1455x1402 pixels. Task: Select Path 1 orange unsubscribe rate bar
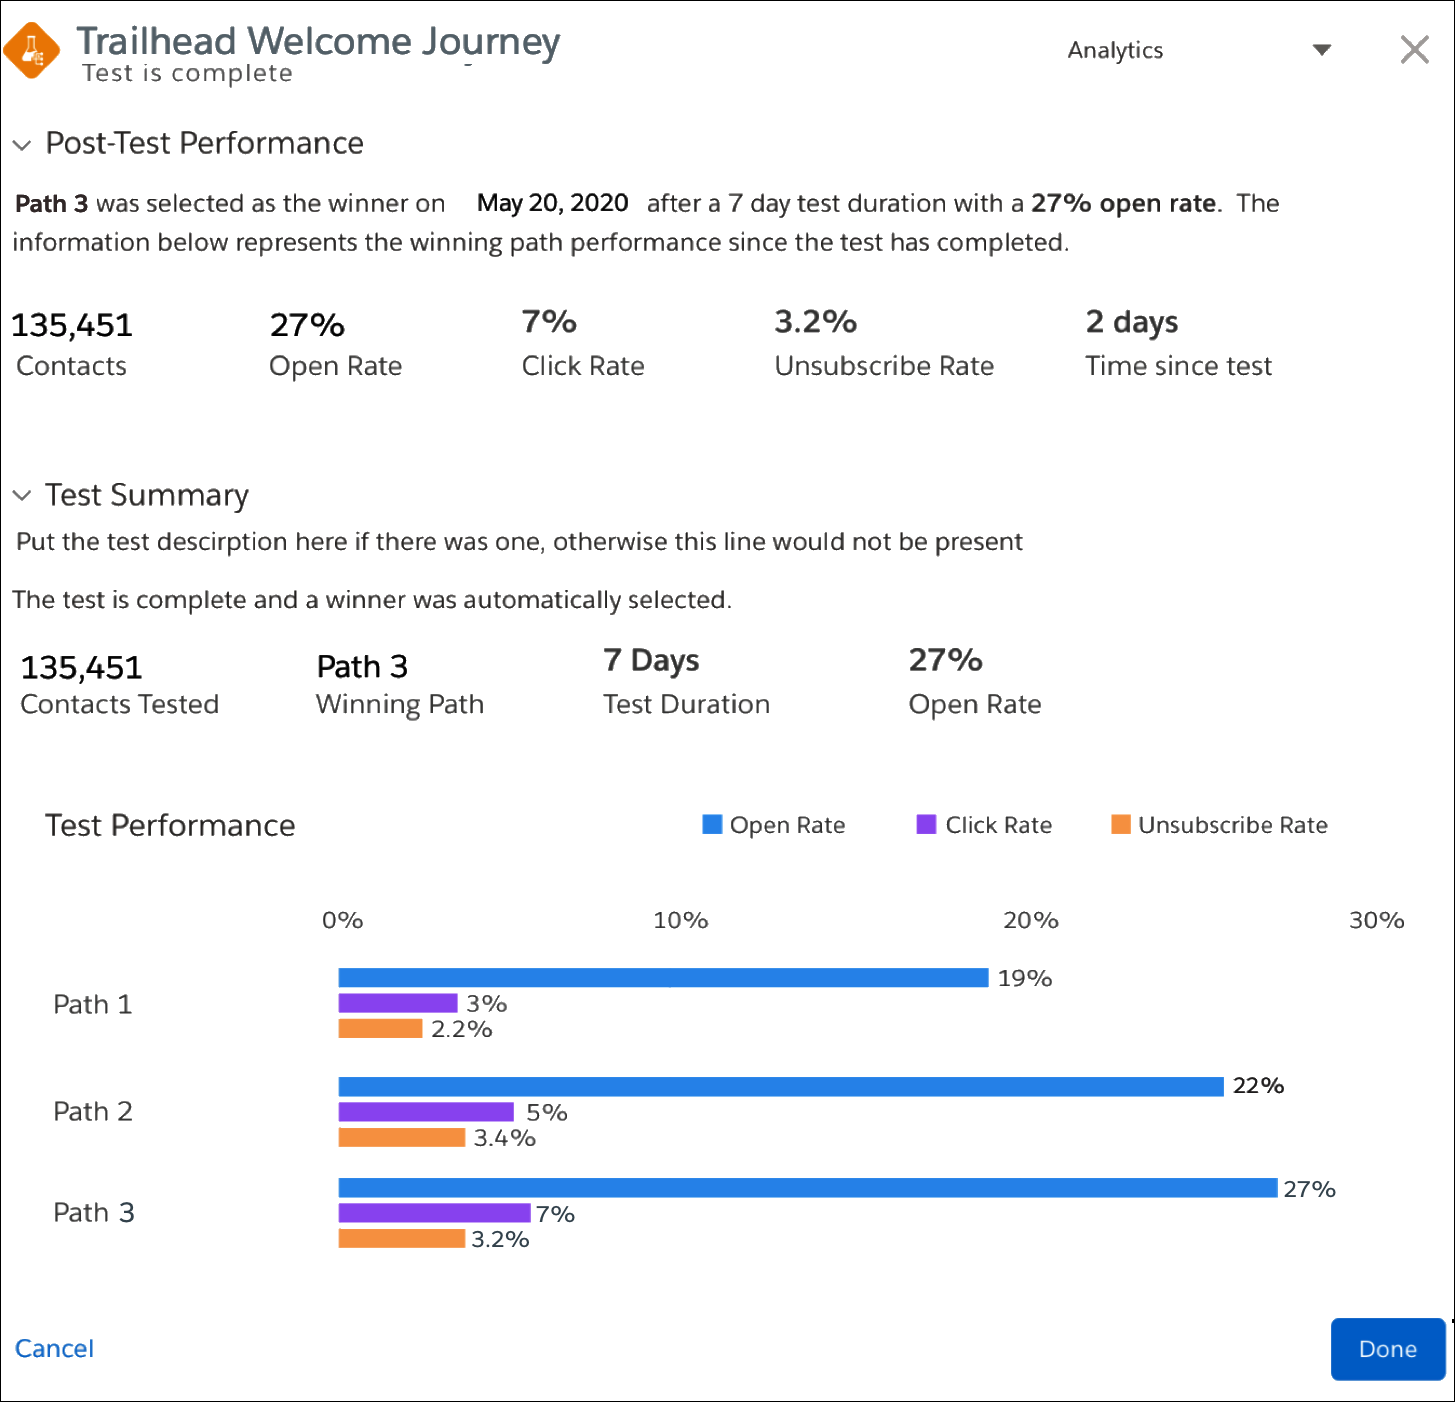380,1028
